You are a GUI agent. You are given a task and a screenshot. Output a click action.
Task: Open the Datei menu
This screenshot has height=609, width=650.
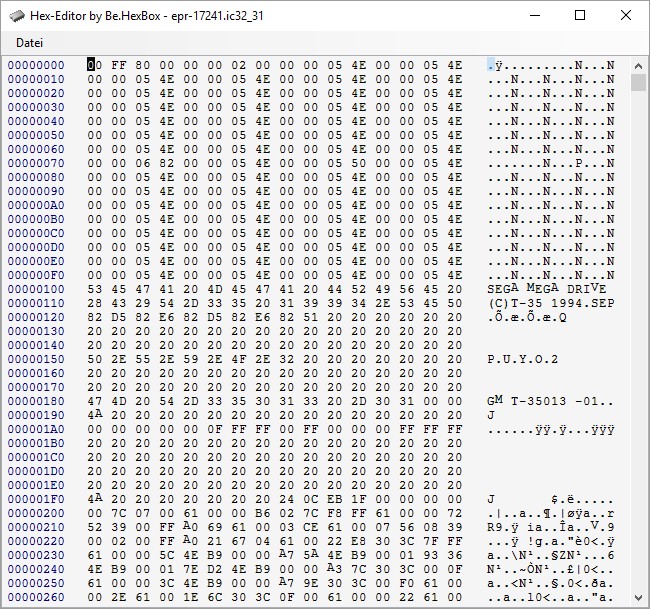click(29, 43)
